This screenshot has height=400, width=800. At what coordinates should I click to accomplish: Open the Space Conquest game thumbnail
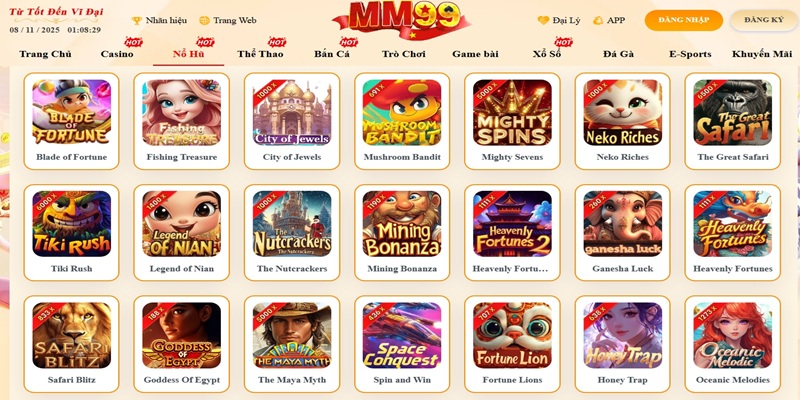pos(402,335)
